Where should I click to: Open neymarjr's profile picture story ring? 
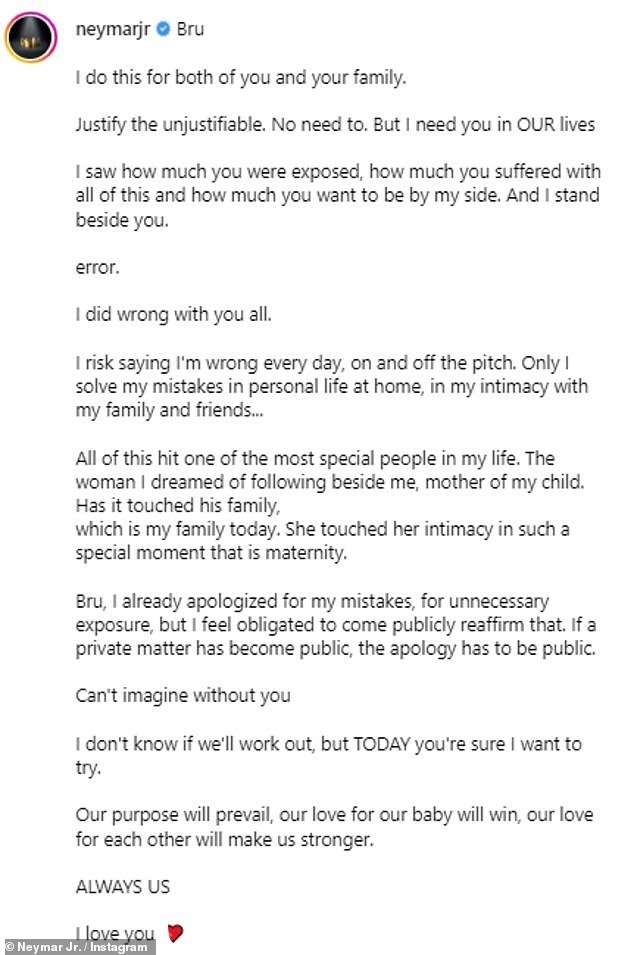[x=30, y=37]
